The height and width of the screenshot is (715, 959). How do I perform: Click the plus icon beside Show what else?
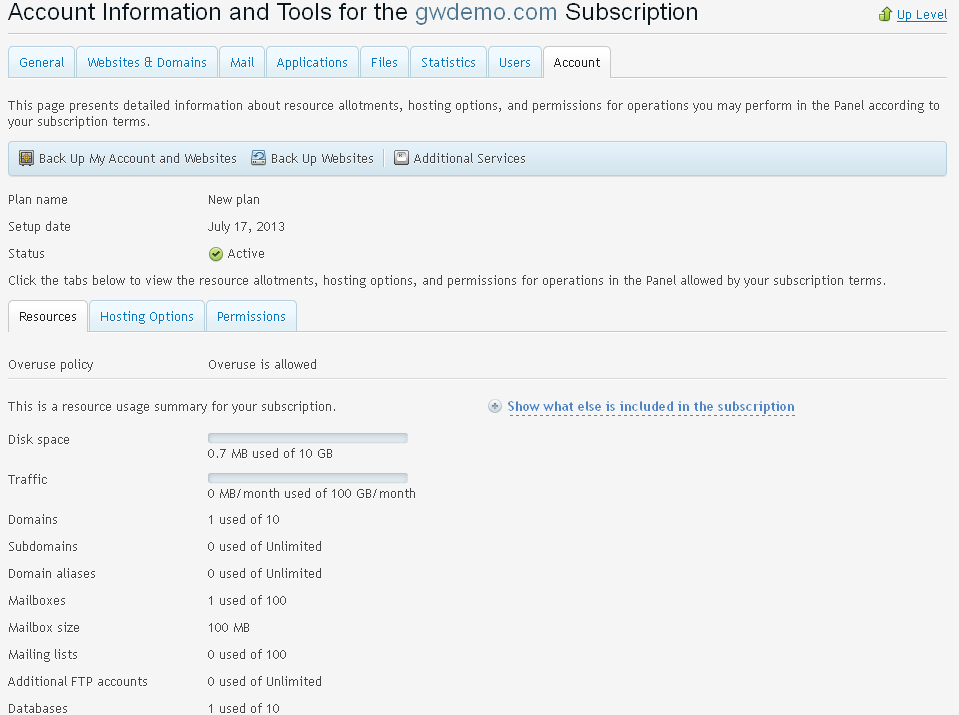[x=495, y=407]
